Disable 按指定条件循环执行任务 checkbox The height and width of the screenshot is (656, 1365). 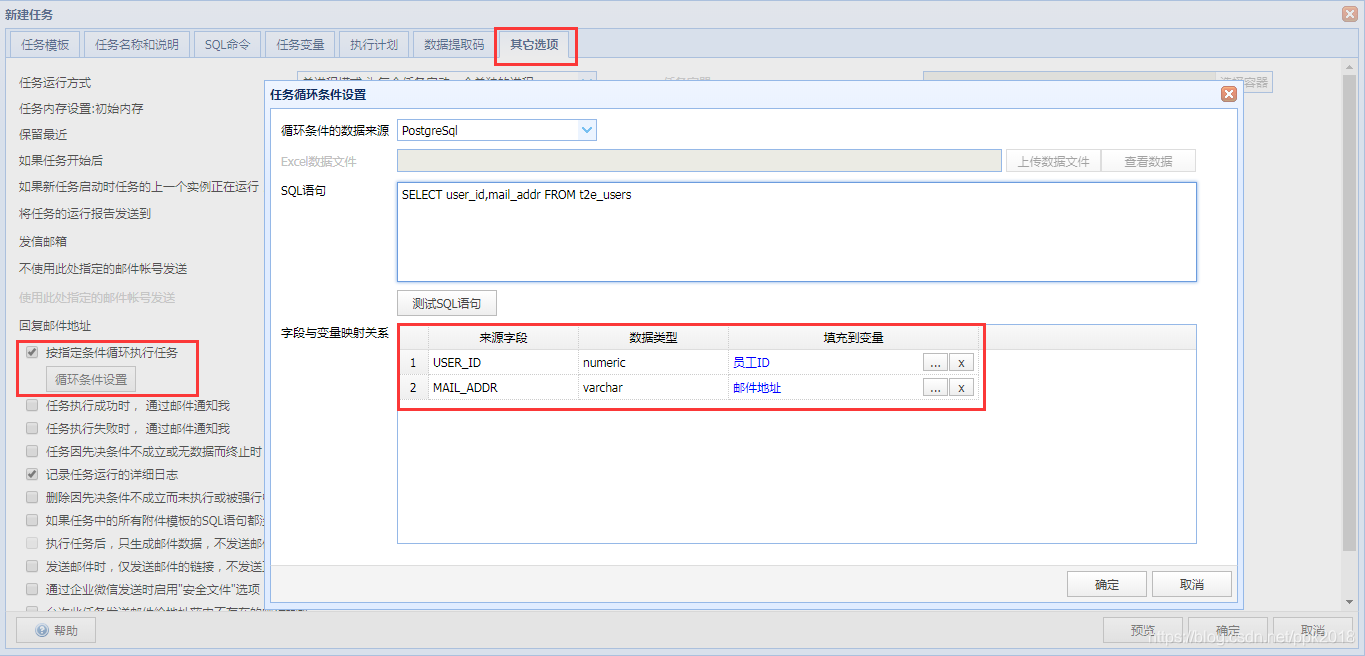coord(30,351)
